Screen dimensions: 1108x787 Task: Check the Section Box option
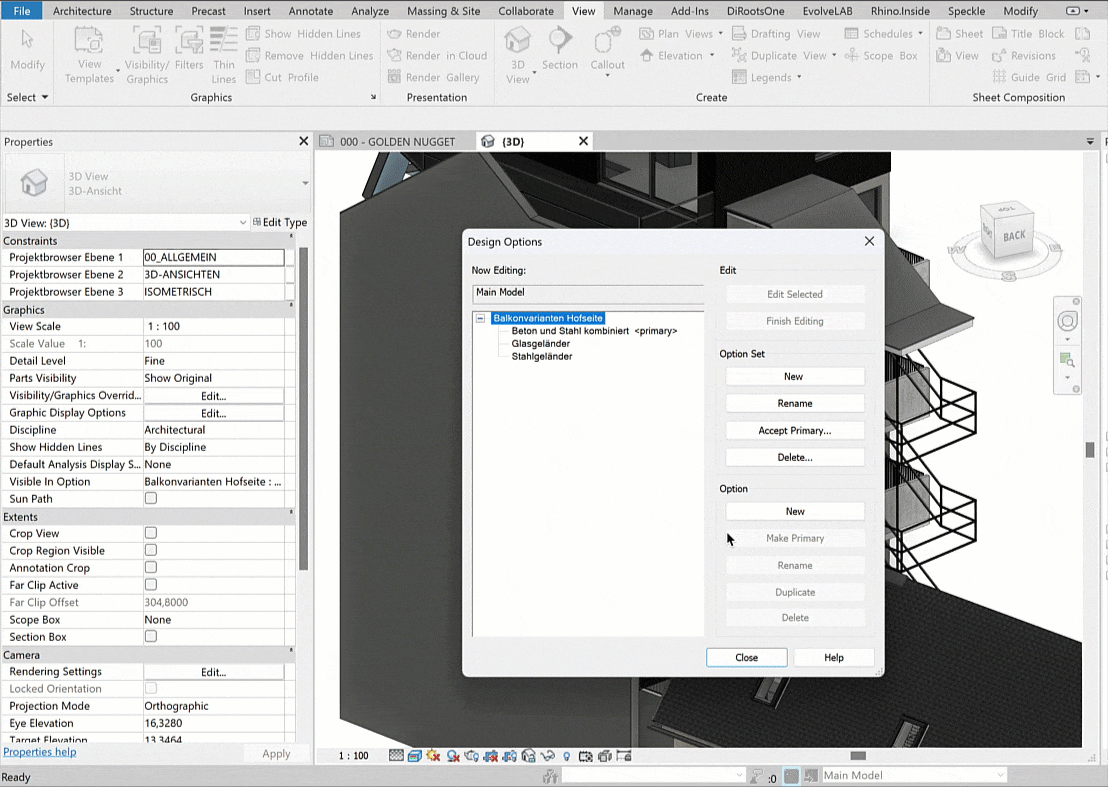pos(151,637)
